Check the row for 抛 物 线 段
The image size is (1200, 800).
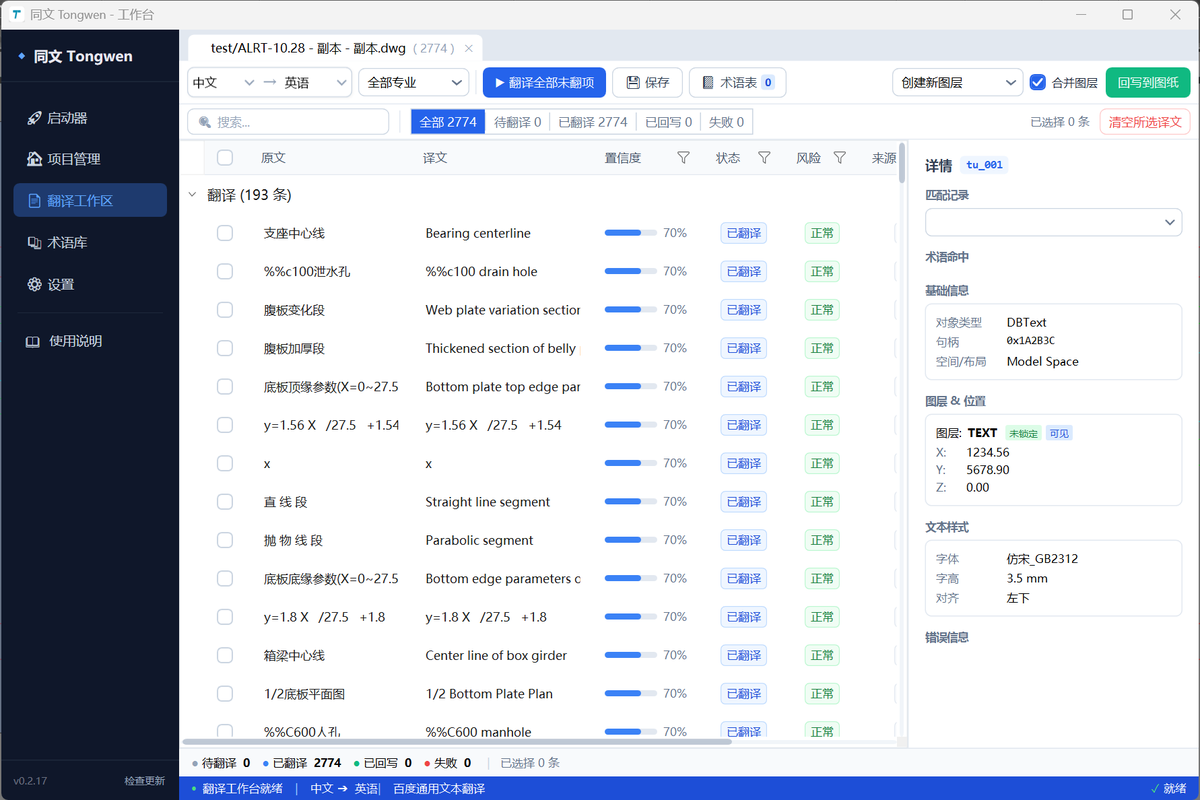pyautogui.click(x=225, y=540)
